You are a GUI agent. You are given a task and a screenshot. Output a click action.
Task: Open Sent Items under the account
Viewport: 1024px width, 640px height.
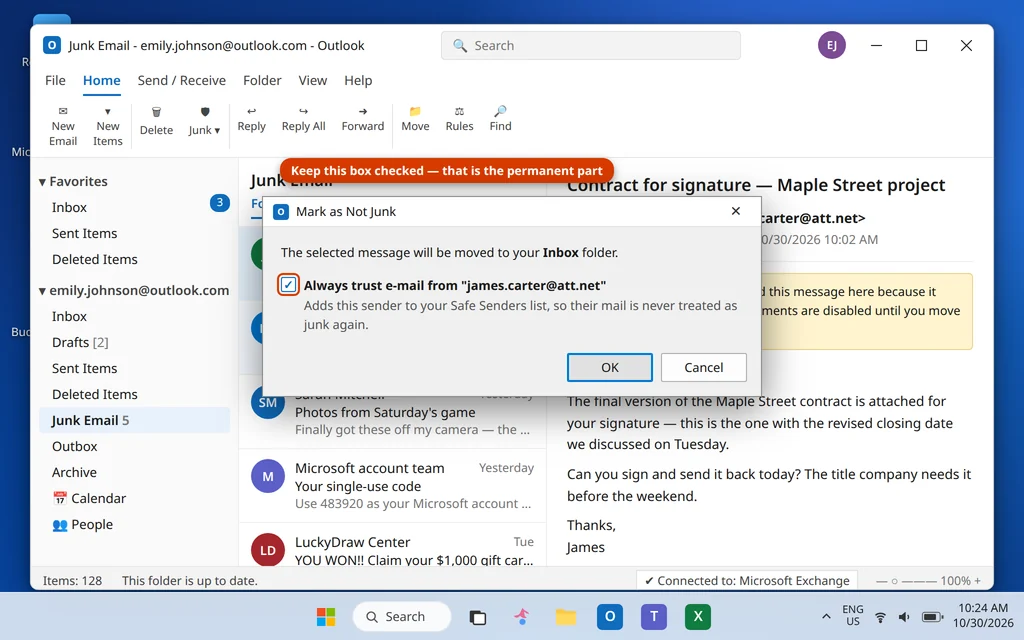[135, 368]
